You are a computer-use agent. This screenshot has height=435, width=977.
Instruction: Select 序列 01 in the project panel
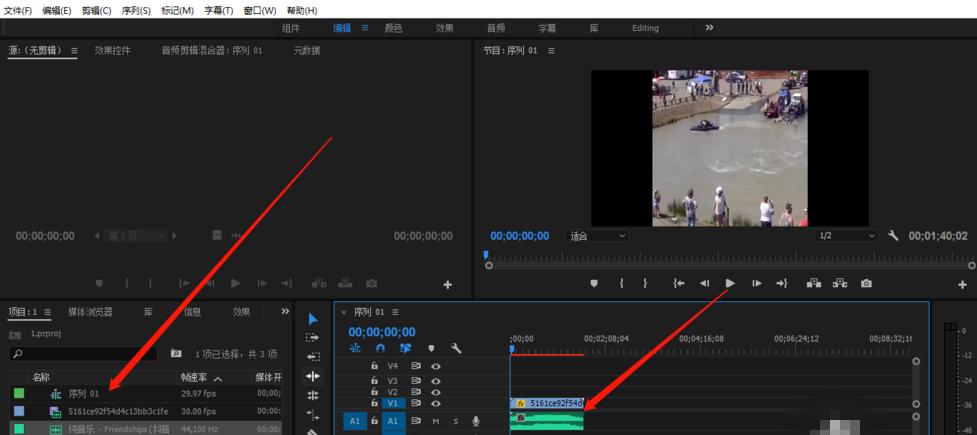[84, 394]
